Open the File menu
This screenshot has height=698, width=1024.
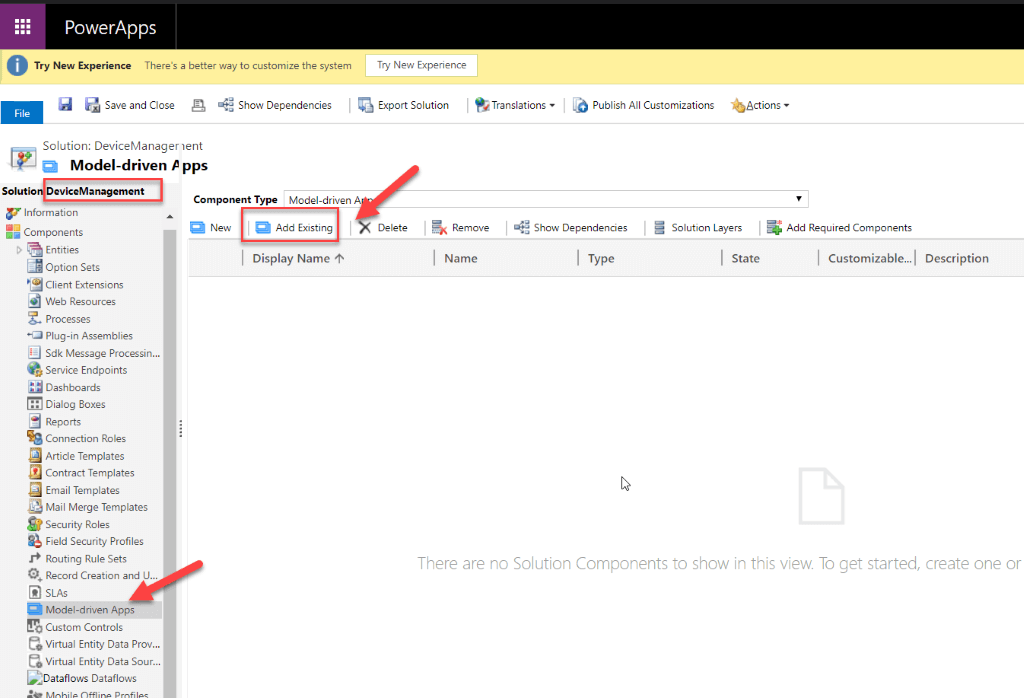(x=22, y=112)
